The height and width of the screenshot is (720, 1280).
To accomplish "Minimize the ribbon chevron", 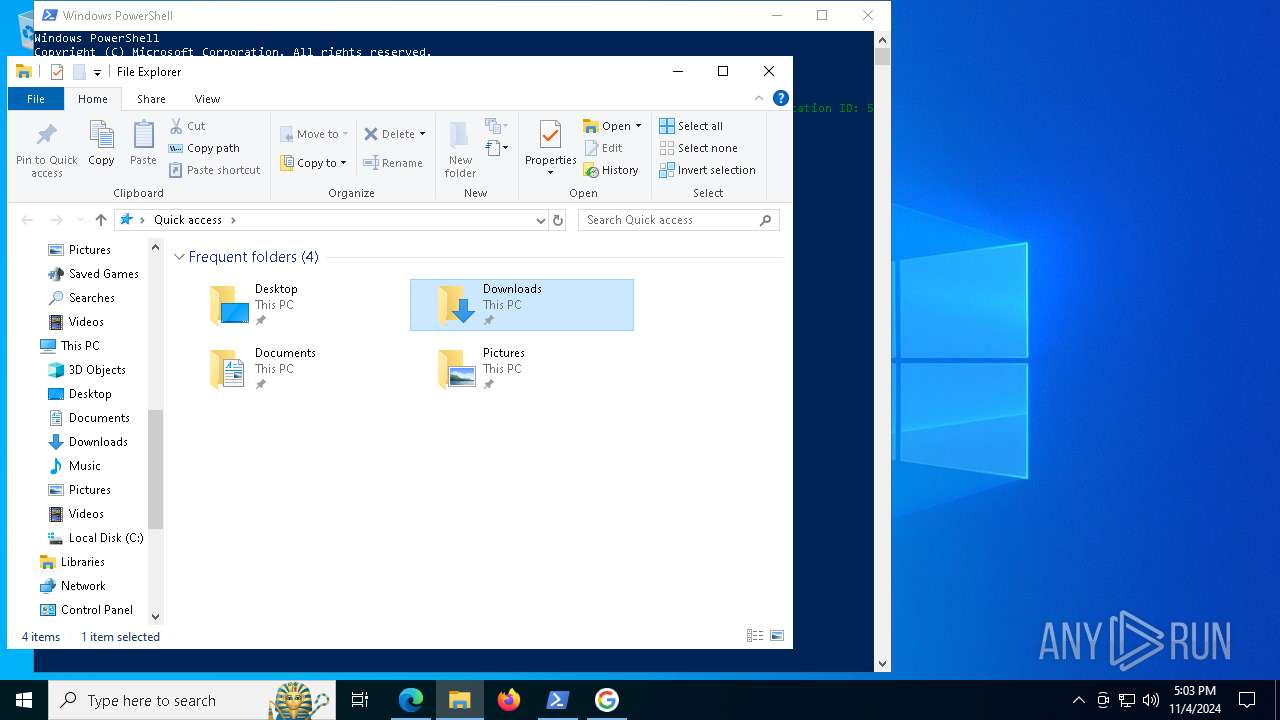I will point(759,98).
